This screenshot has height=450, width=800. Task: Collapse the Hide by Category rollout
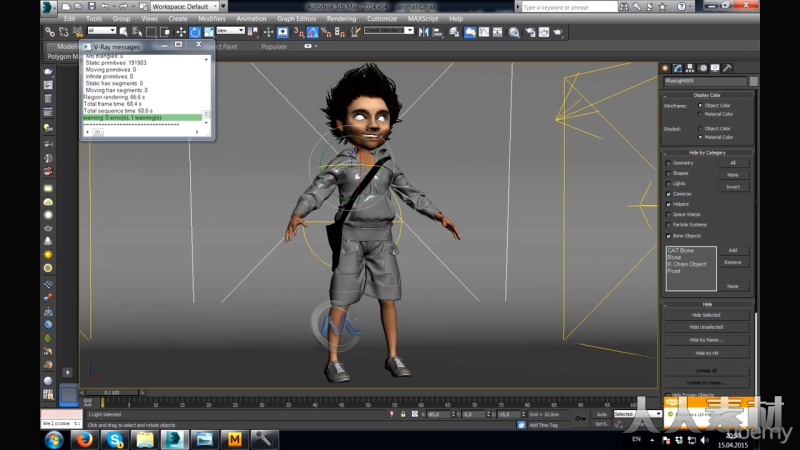(x=707, y=153)
